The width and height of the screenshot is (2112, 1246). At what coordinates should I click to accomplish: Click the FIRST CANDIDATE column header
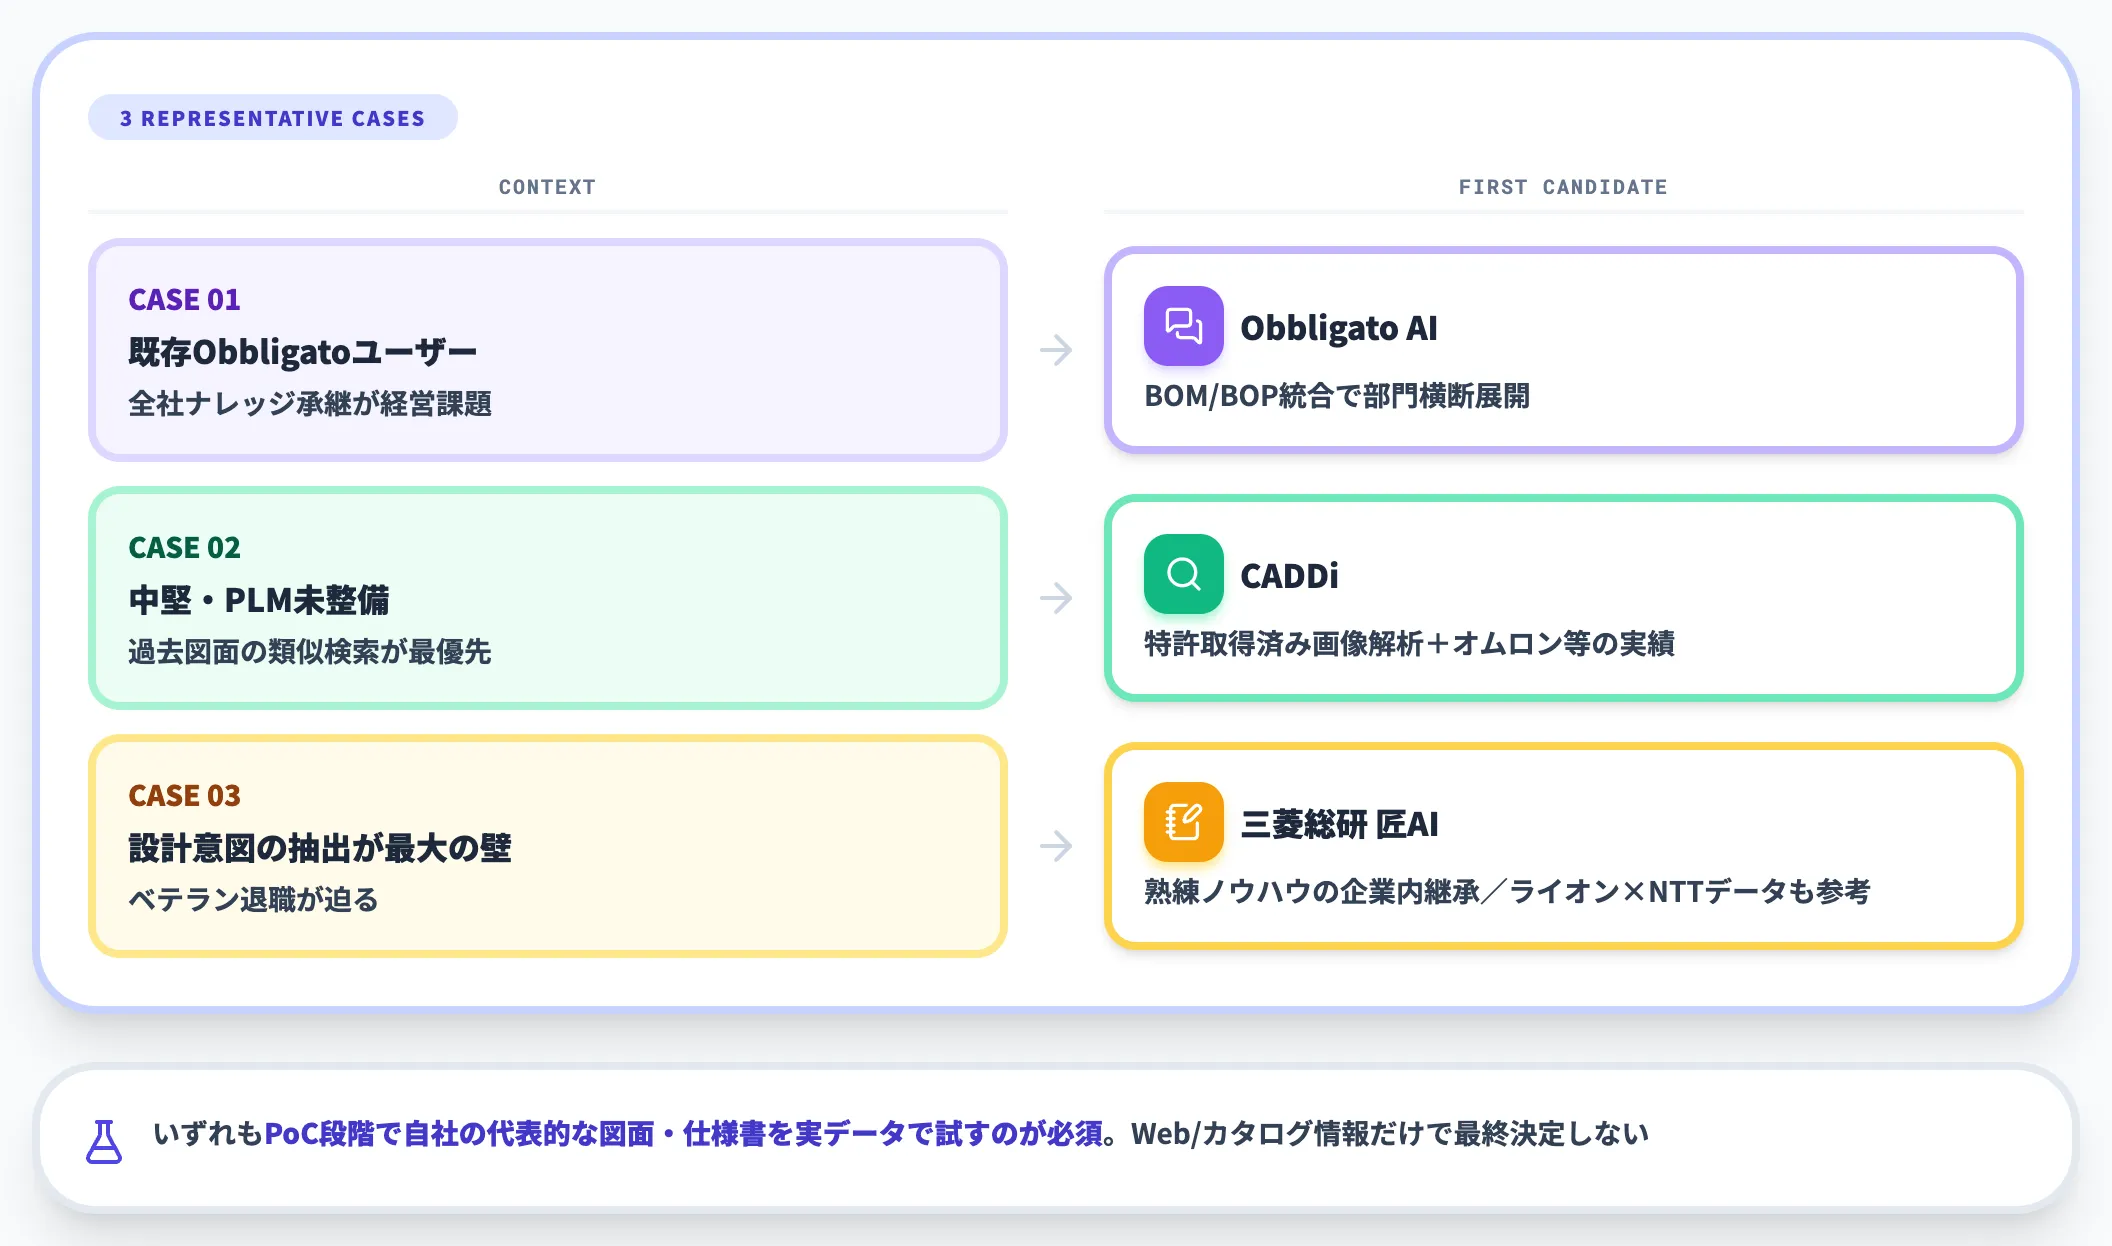click(x=1563, y=187)
